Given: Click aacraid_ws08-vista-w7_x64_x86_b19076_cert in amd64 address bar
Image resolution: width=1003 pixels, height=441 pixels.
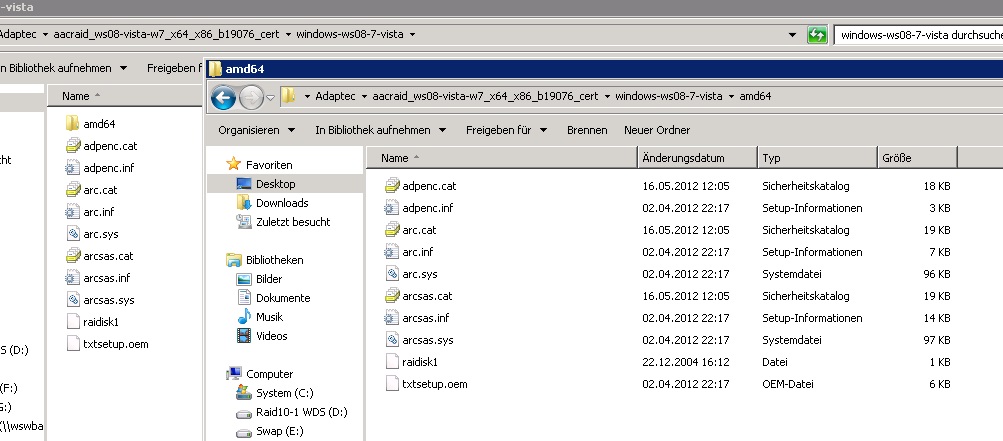Looking at the screenshot, I should (x=484, y=97).
